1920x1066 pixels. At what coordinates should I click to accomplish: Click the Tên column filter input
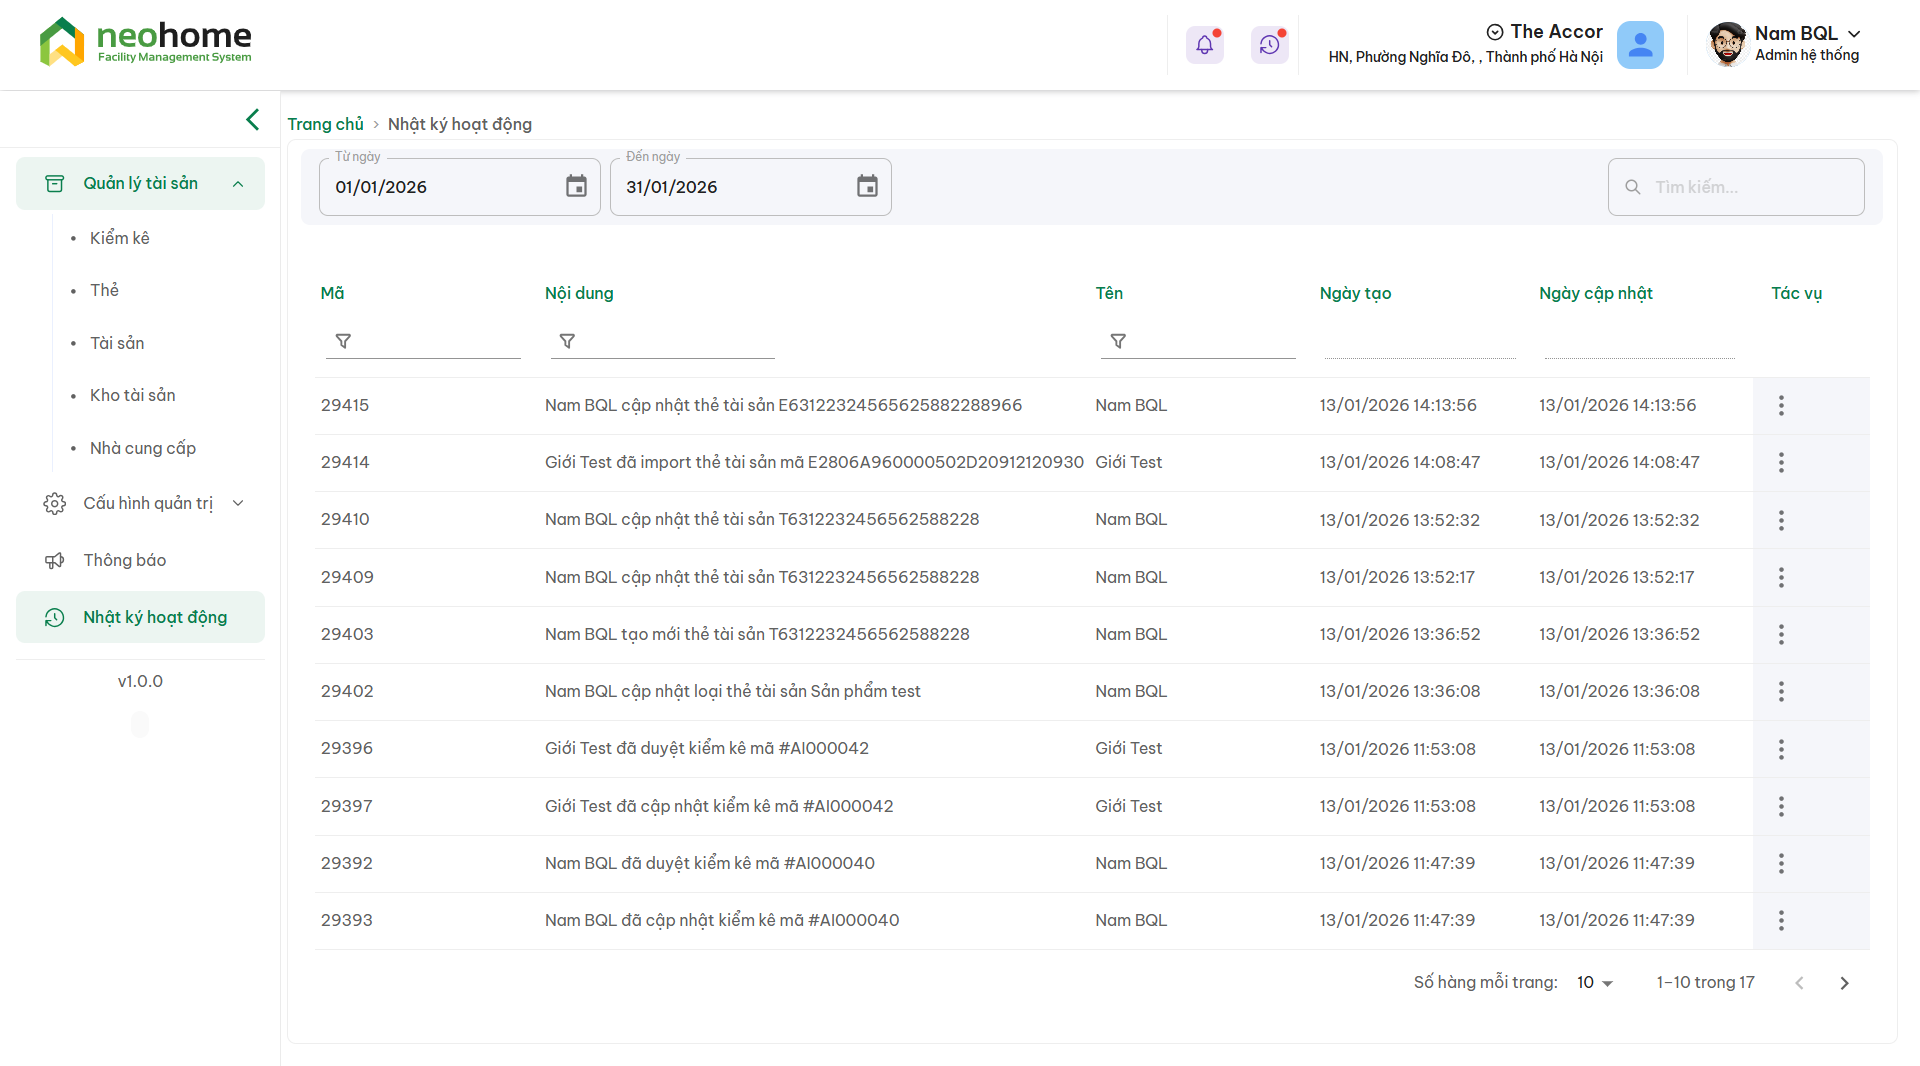[x=1210, y=342]
